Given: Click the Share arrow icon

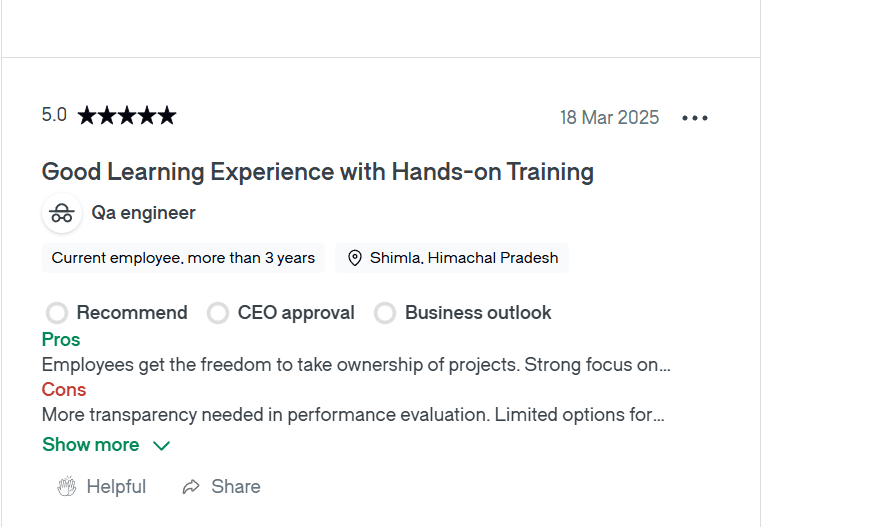Looking at the screenshot, I should click(x=191, y=487).
